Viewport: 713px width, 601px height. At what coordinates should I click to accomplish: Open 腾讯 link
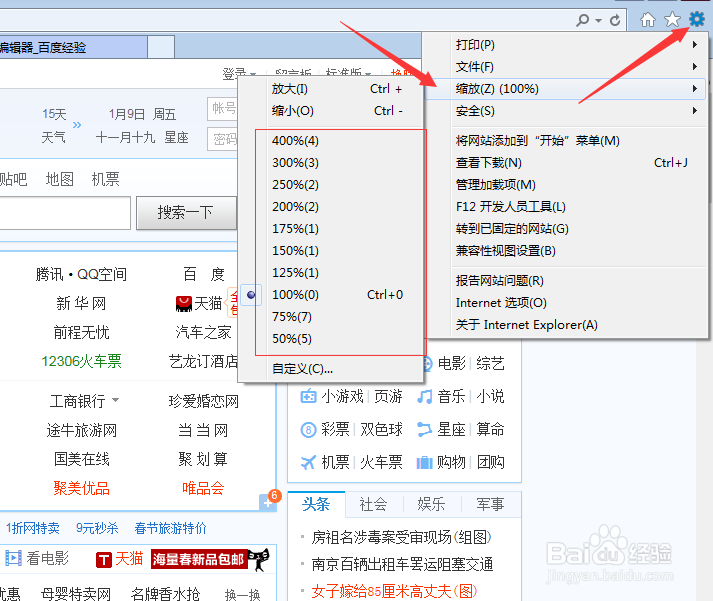coord(49,274)
